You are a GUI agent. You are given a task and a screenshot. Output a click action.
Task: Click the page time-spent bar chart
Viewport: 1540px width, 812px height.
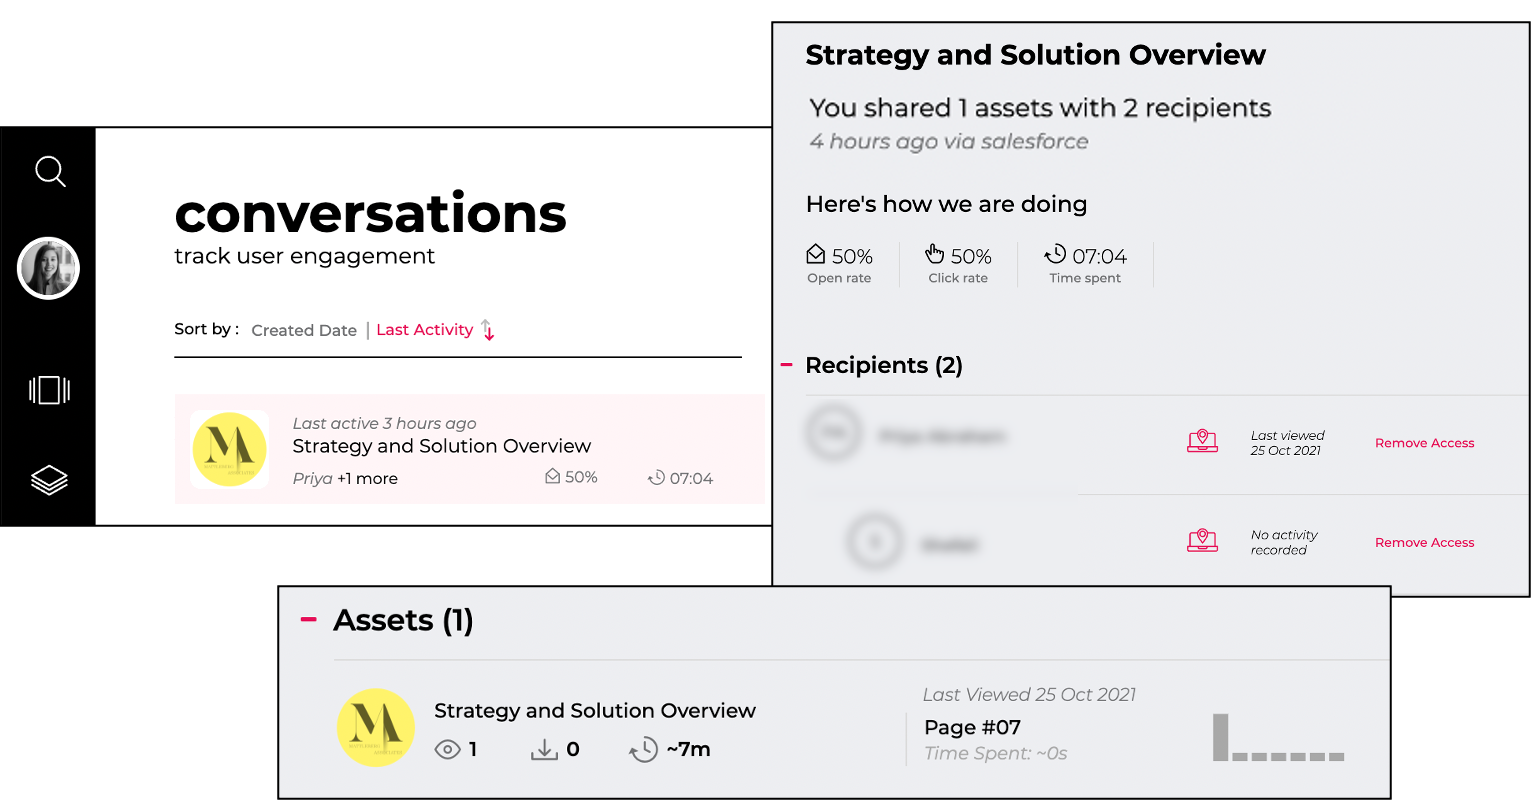(1278, 737)
